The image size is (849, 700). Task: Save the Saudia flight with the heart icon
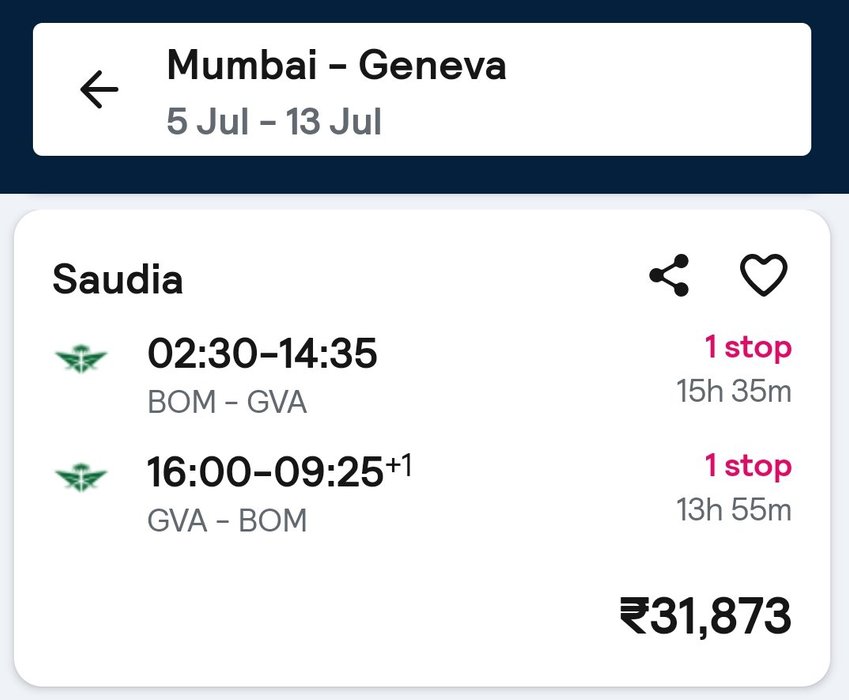pos(763,275)
